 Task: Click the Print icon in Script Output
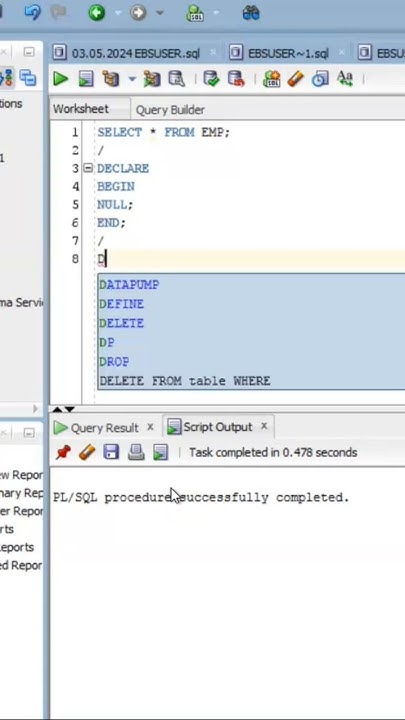point(136,453)
